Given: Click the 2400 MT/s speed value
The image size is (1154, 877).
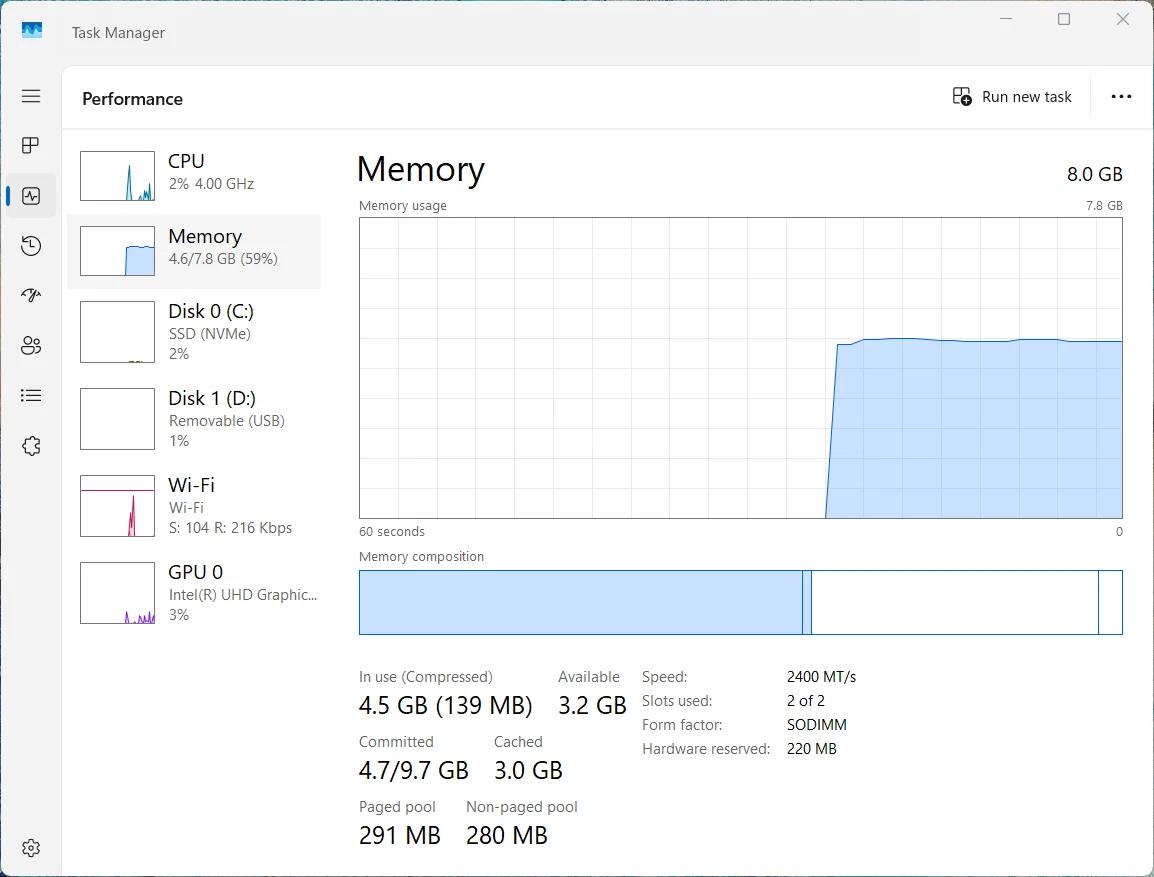Looking at the screenshot, I should point(821,677).
